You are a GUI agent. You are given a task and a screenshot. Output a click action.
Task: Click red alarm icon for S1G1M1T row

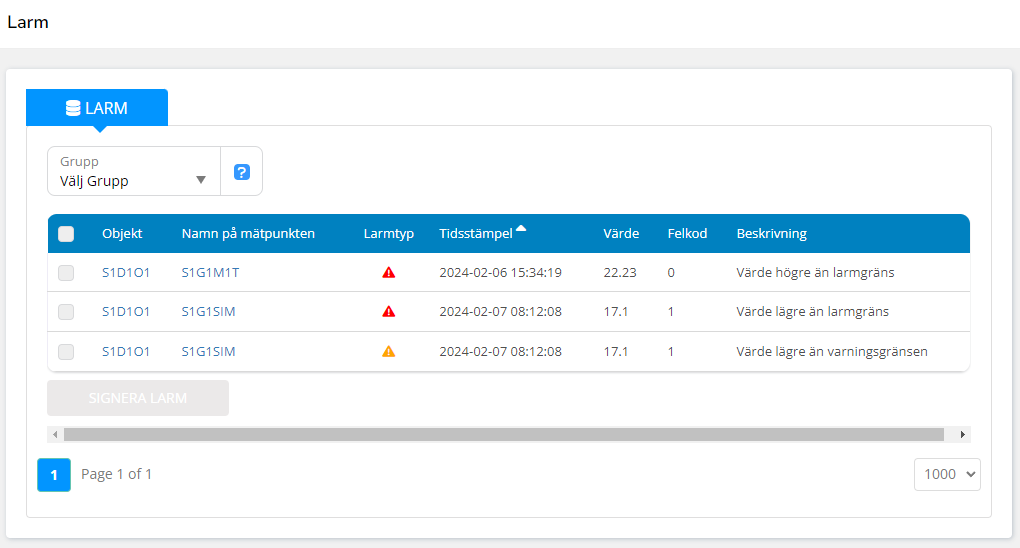click(x=389, y=272)
